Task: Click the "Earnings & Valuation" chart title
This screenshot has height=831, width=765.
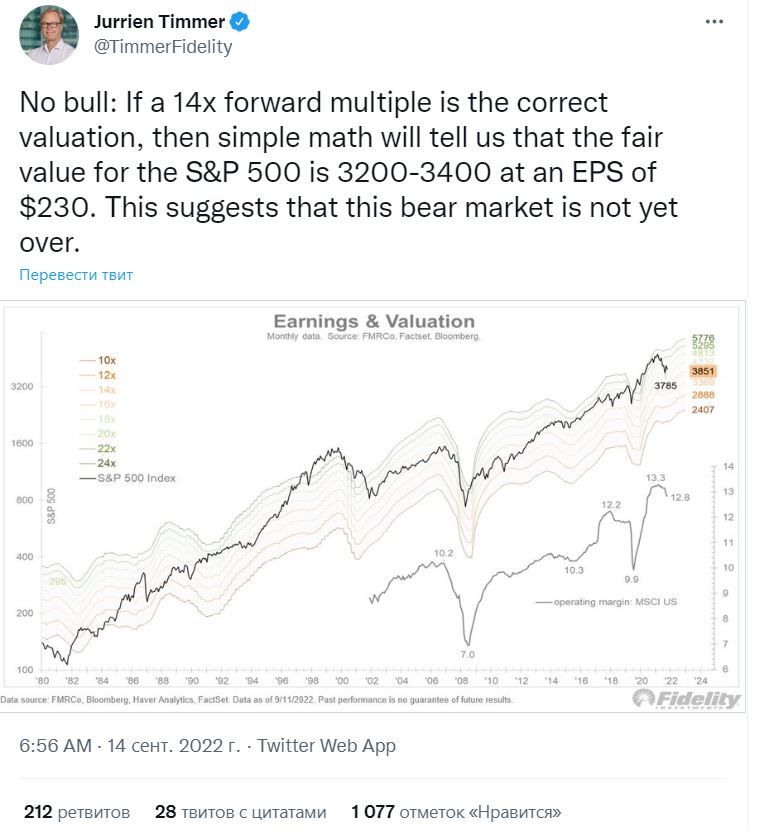Action: (374, 321)
